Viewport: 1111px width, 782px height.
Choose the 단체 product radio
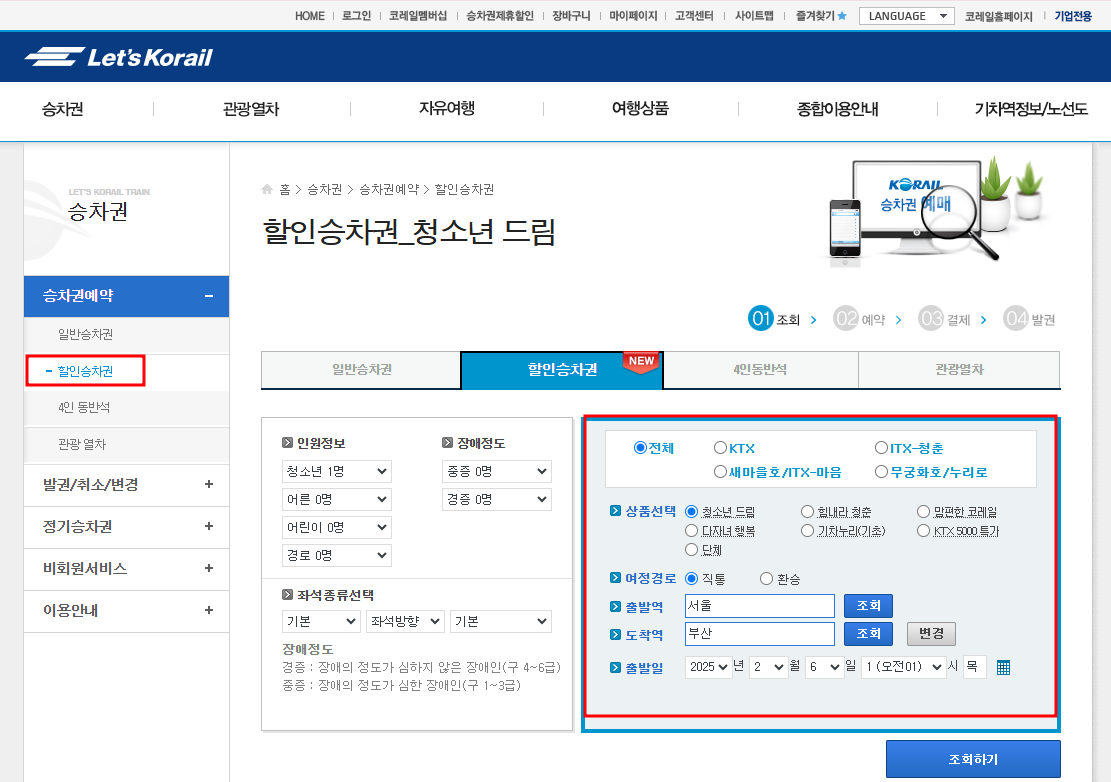point(692,550)
